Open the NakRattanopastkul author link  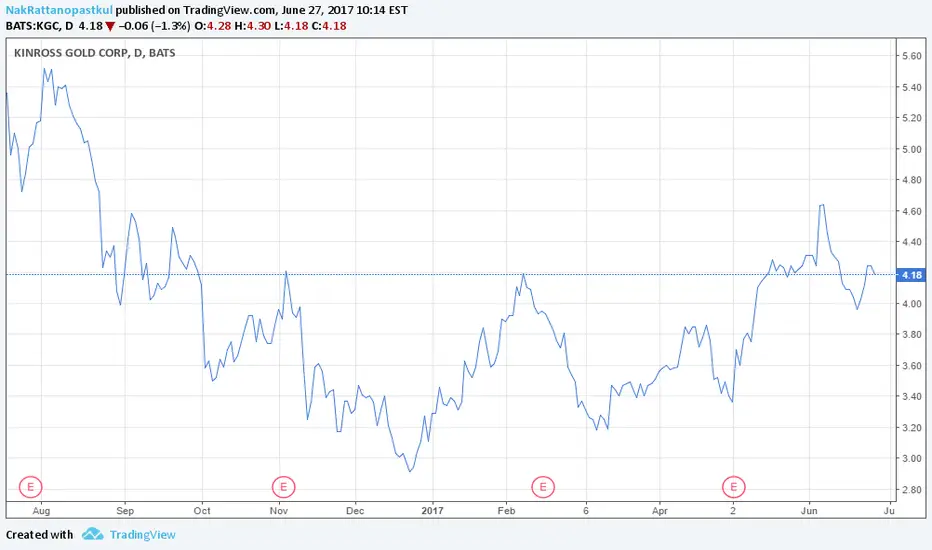[x=59, y=10]
